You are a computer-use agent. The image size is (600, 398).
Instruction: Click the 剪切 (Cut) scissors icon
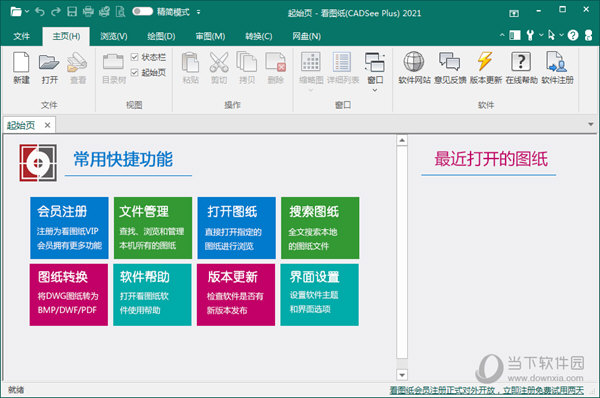[x=219, y=62]
